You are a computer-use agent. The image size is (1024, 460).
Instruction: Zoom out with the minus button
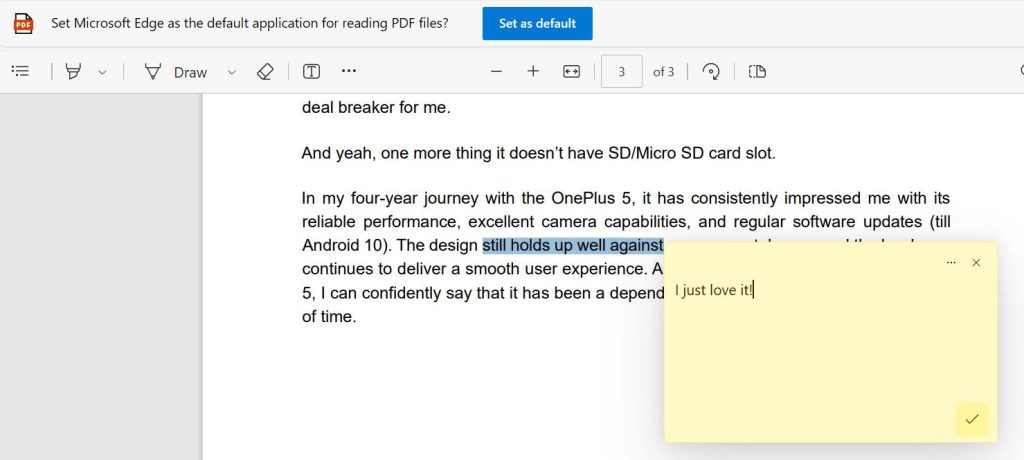coord(496,71)
